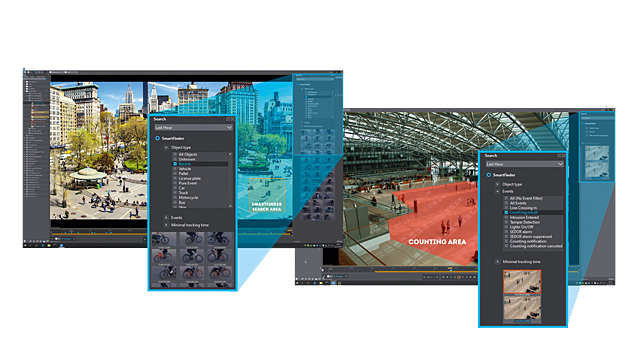
Task: Expand Object type in counting-area Search panel
Action: [498, 184]
